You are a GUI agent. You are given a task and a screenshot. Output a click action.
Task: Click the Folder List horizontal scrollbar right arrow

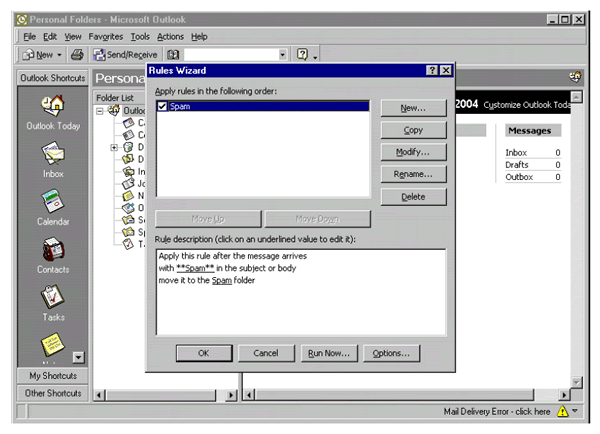point(231,395)
